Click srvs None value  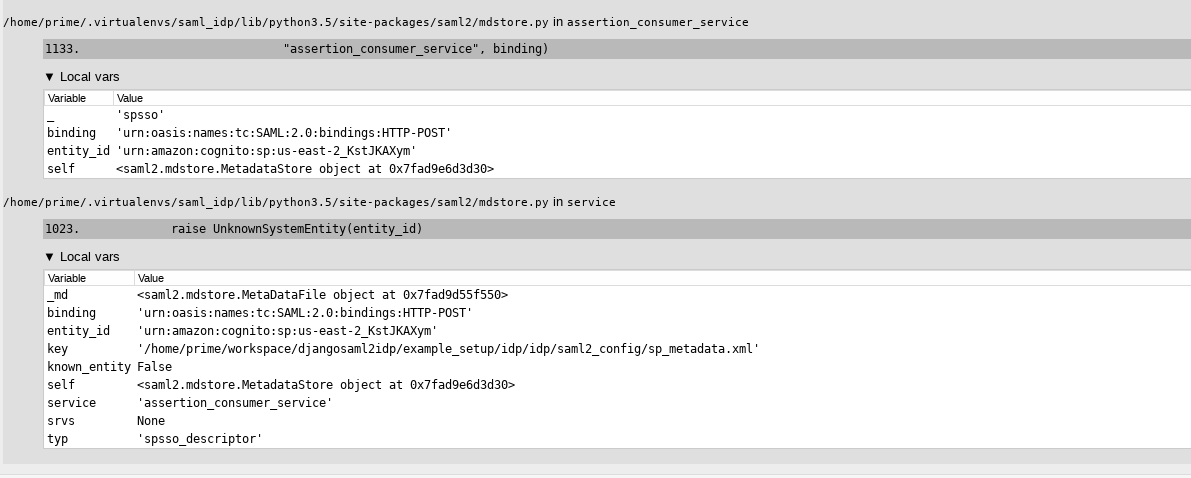(x=151, y=421)
